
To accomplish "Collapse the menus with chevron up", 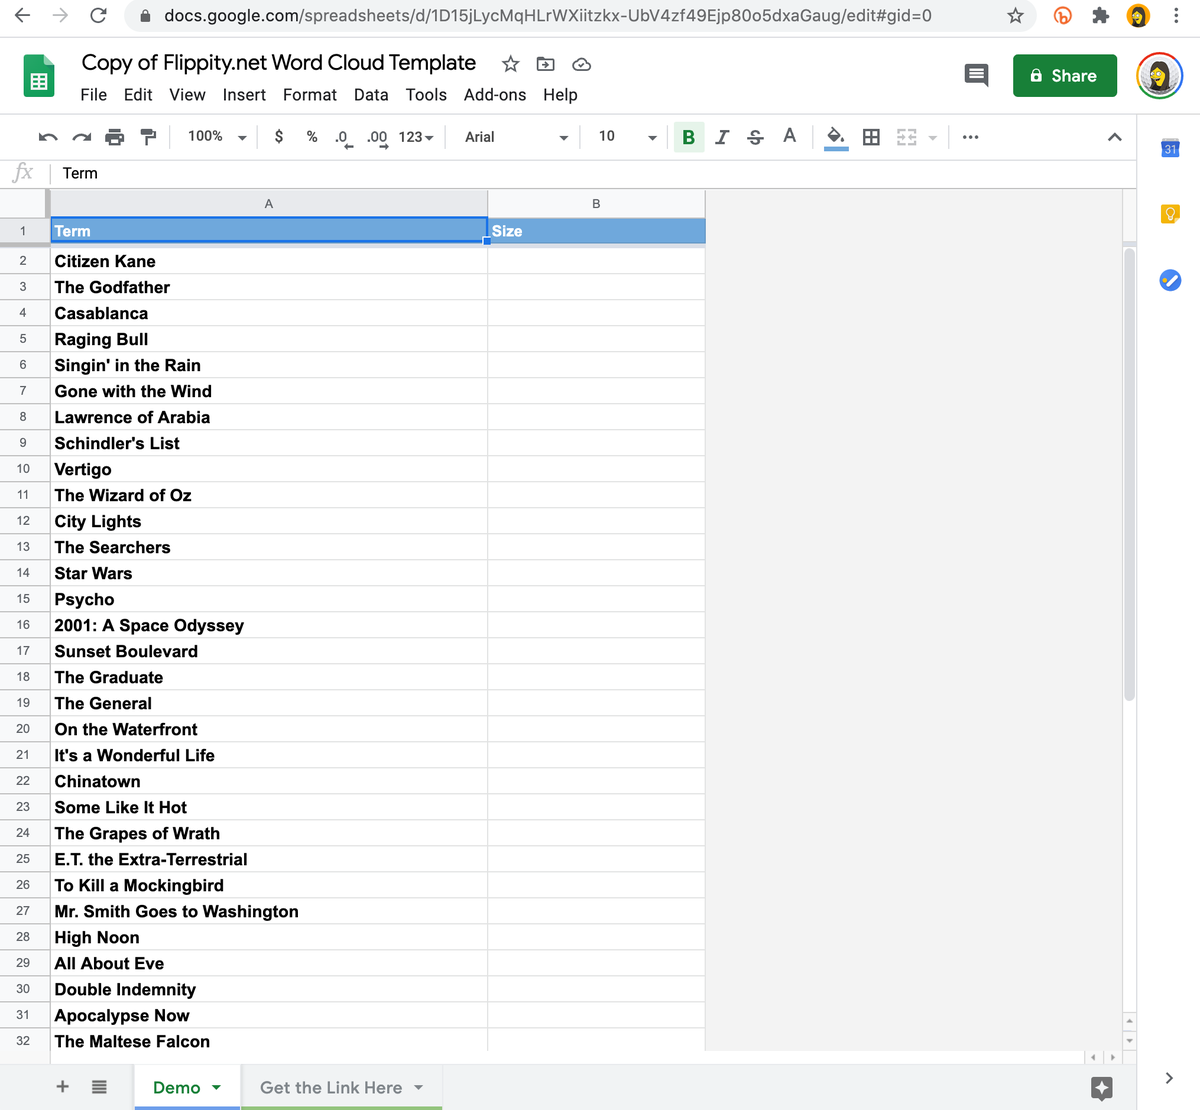I will point(1115,137).
